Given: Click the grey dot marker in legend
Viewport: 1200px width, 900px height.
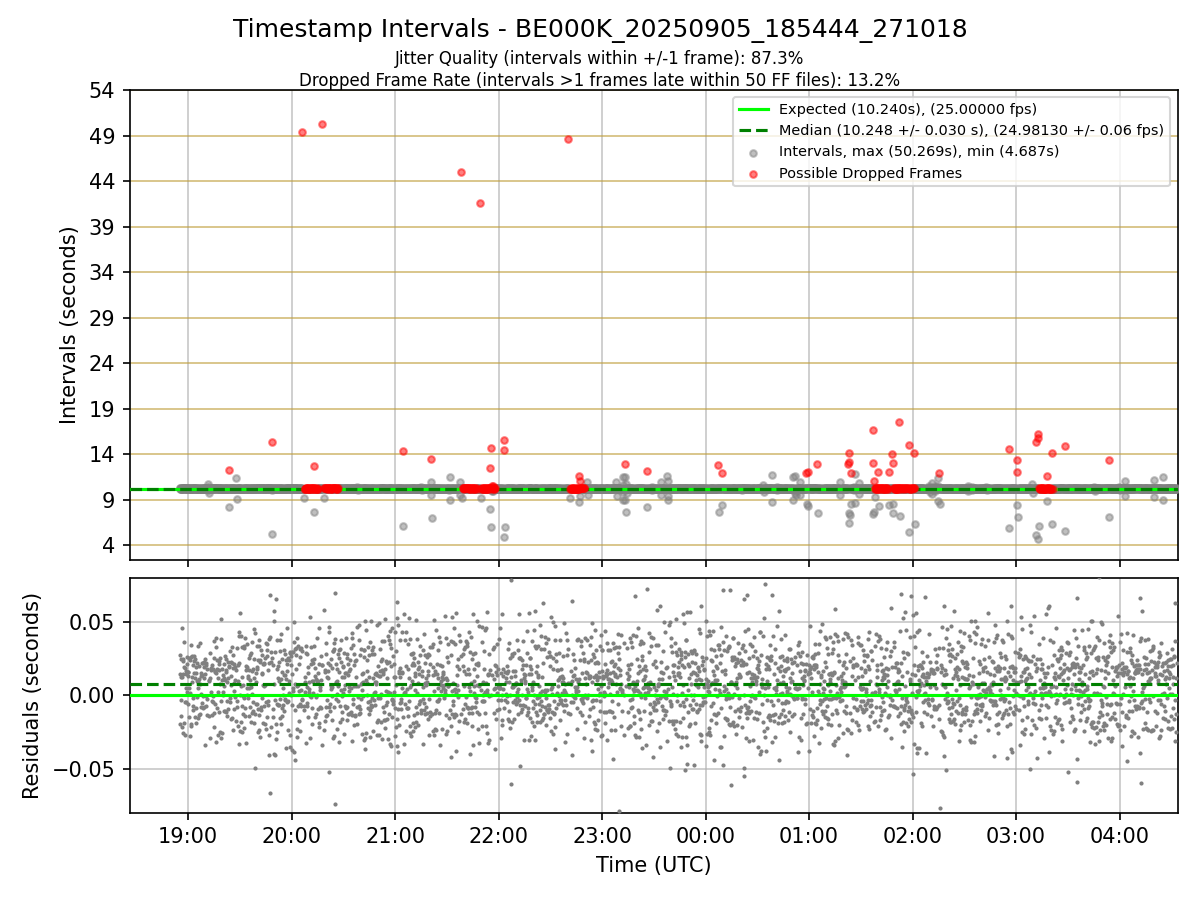Looking at the screenshot, I should click(753, 152).
